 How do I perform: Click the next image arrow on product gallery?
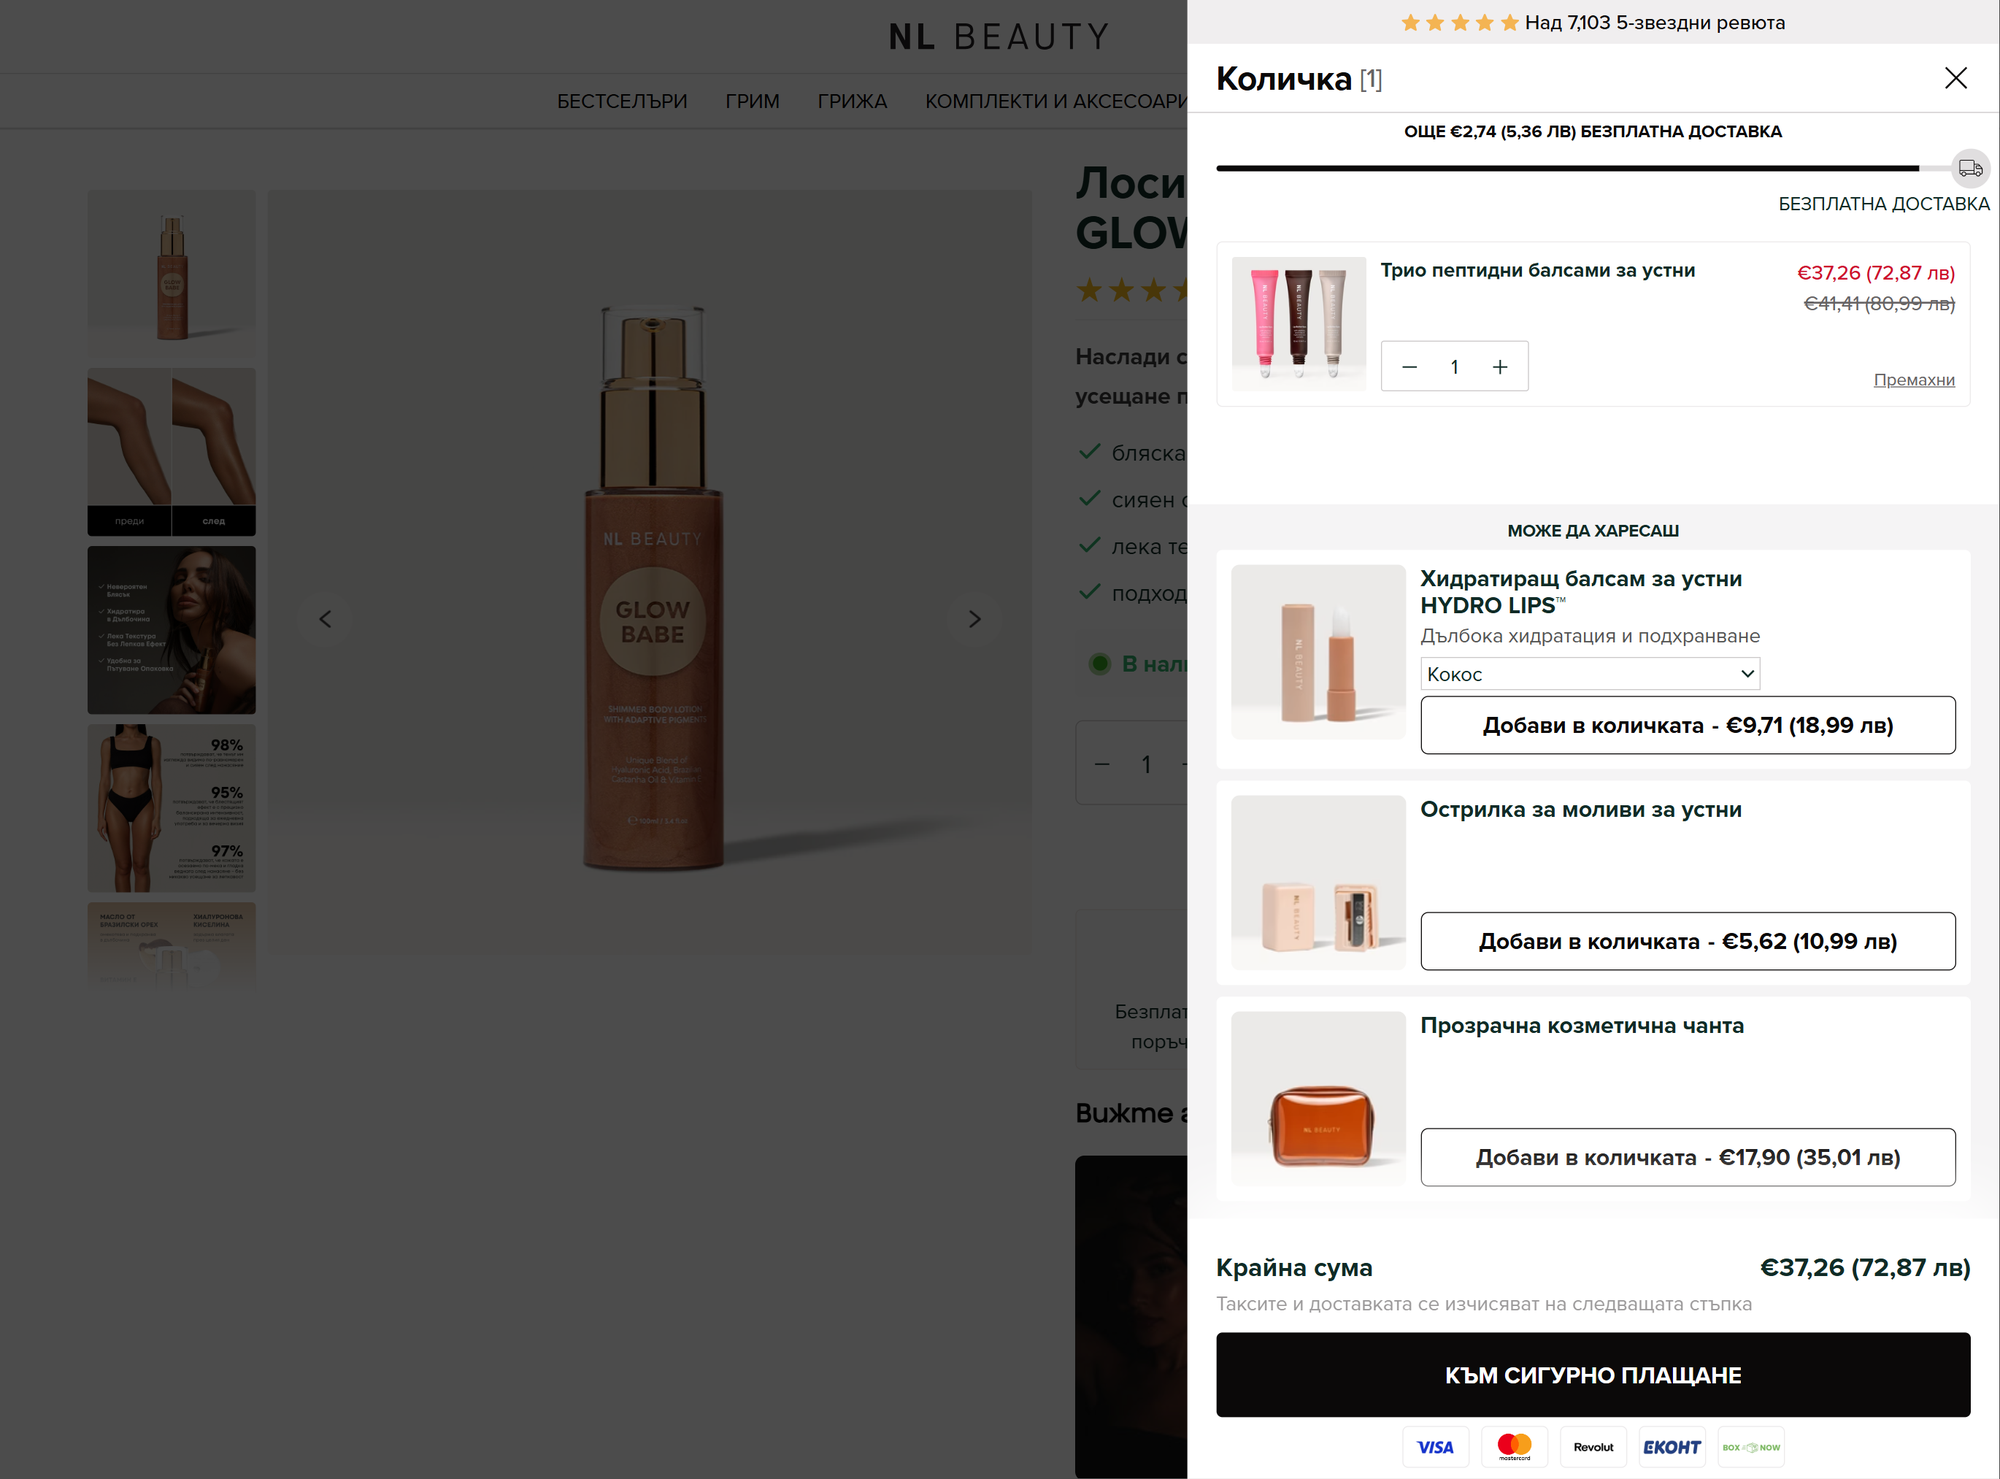tap(974, 619)
